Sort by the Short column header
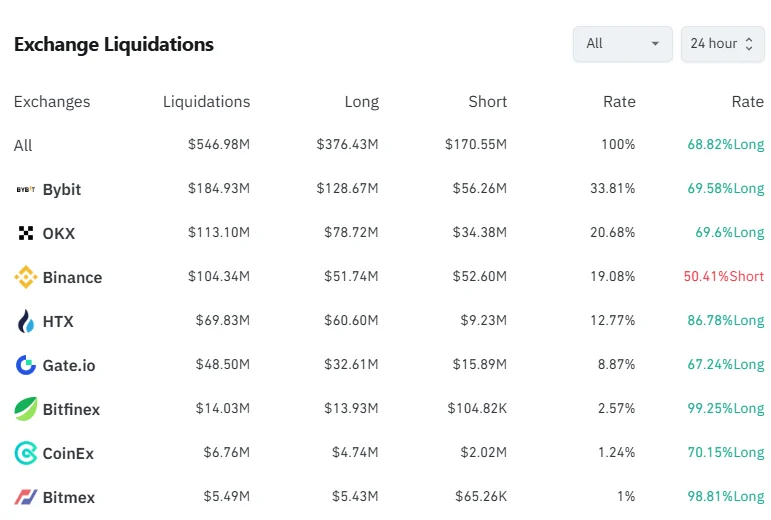The width and height of the screenshot is (771, 520). (487, 102)
